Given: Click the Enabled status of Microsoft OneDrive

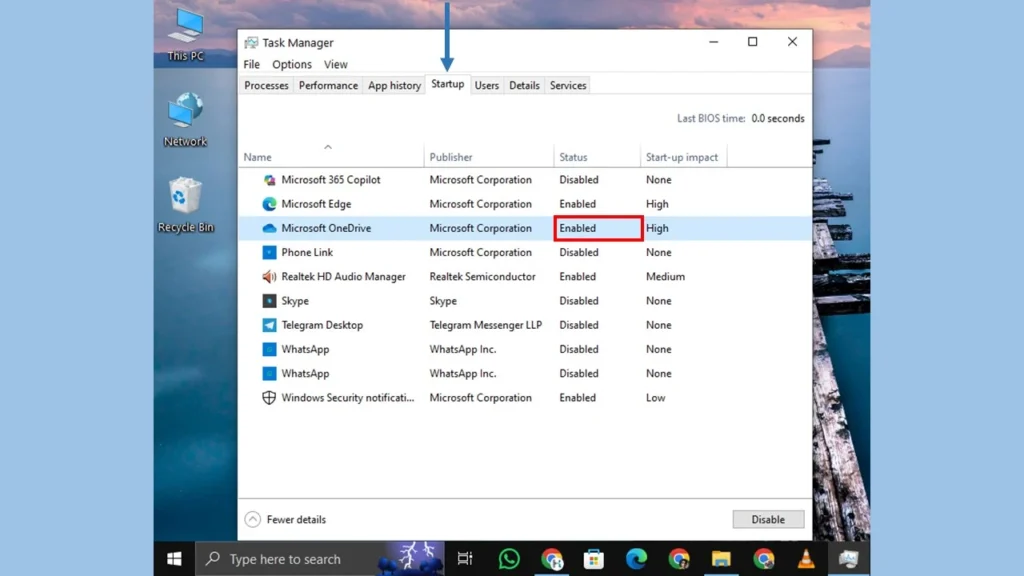Looking at the screenshot, I should pyautogui.click(x=577, y=228).
